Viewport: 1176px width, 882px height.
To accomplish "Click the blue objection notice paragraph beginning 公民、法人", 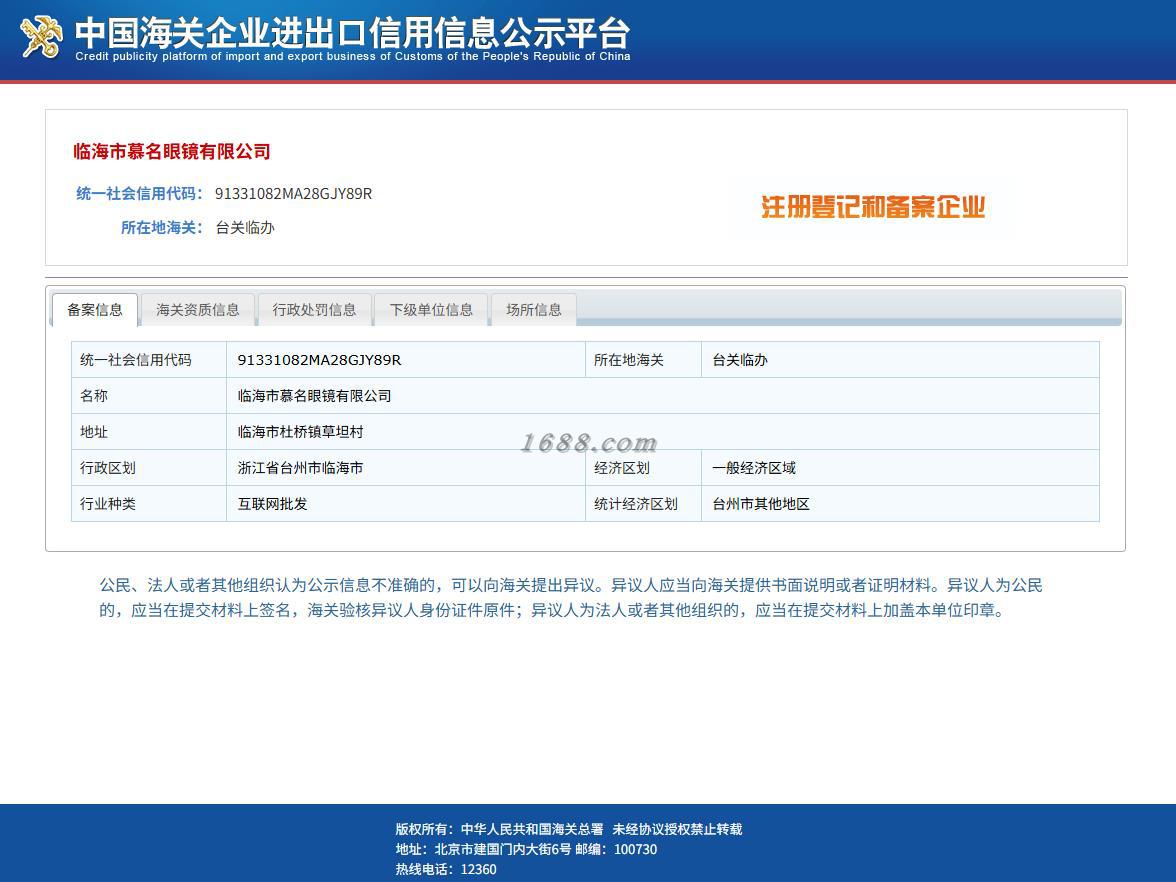I will pos(571,598).
